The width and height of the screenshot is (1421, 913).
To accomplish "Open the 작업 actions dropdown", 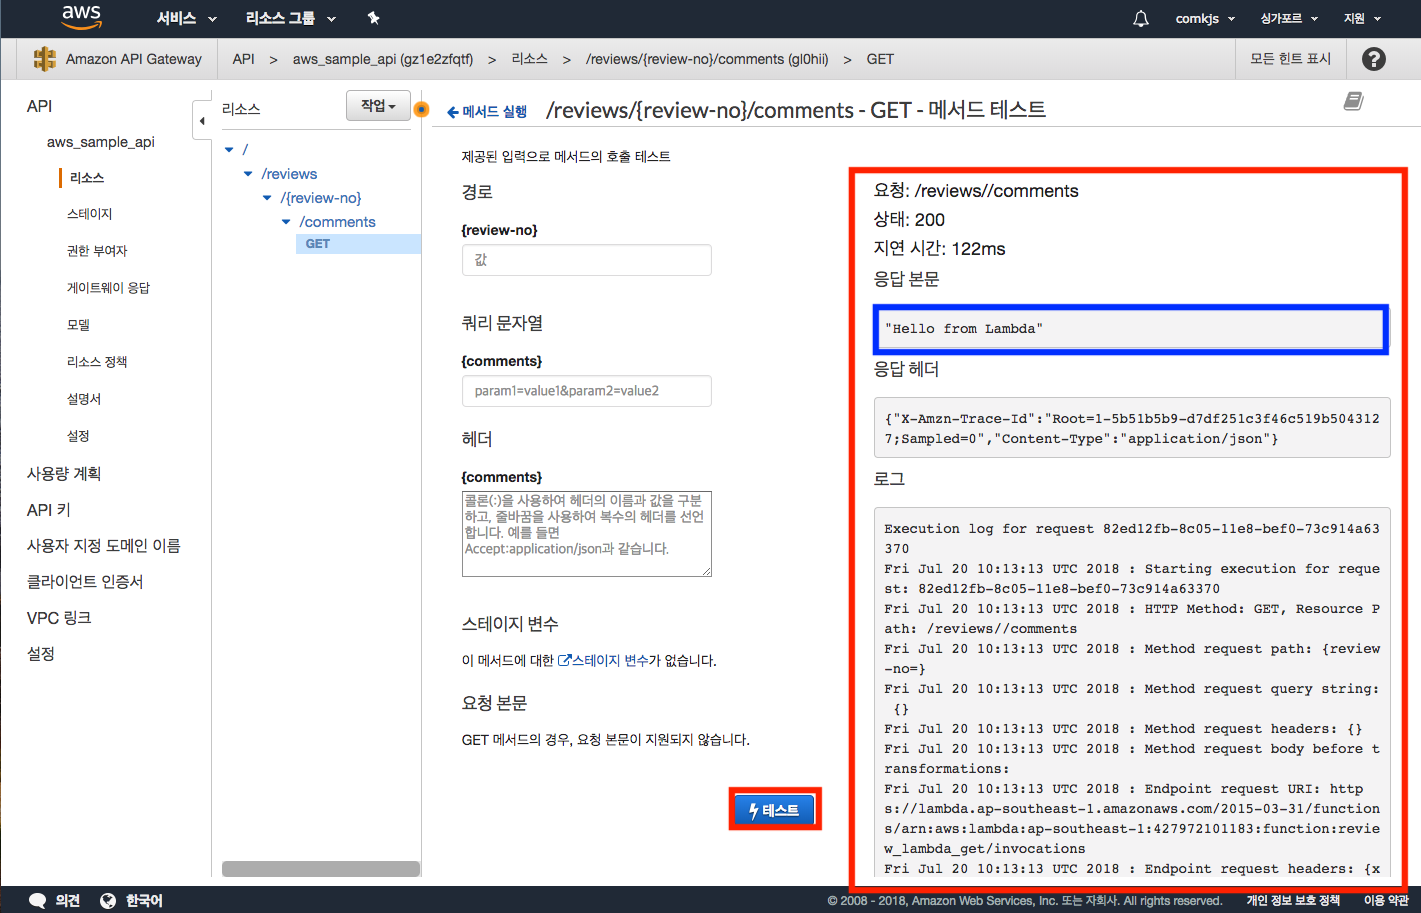I will pos(378,106).
